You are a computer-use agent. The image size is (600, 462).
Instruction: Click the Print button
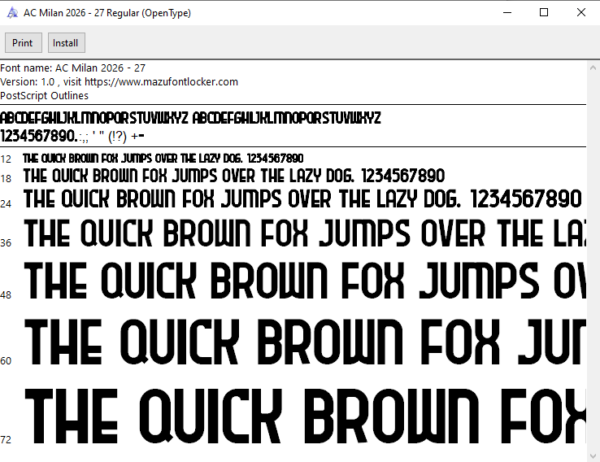coord(23,43)
